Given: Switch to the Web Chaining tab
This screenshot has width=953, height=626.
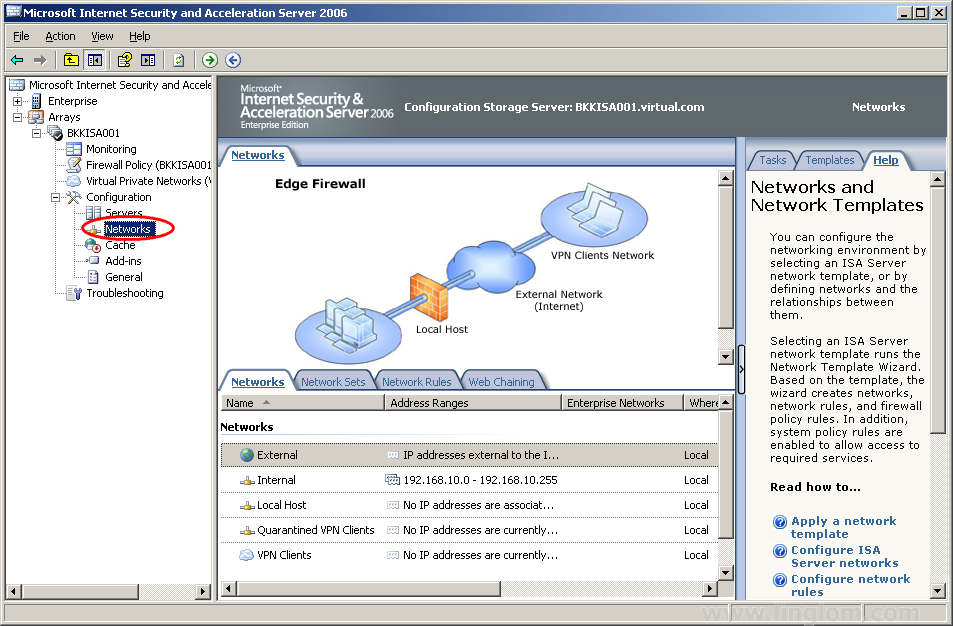Looking at the screenshot, I should 501,382.
